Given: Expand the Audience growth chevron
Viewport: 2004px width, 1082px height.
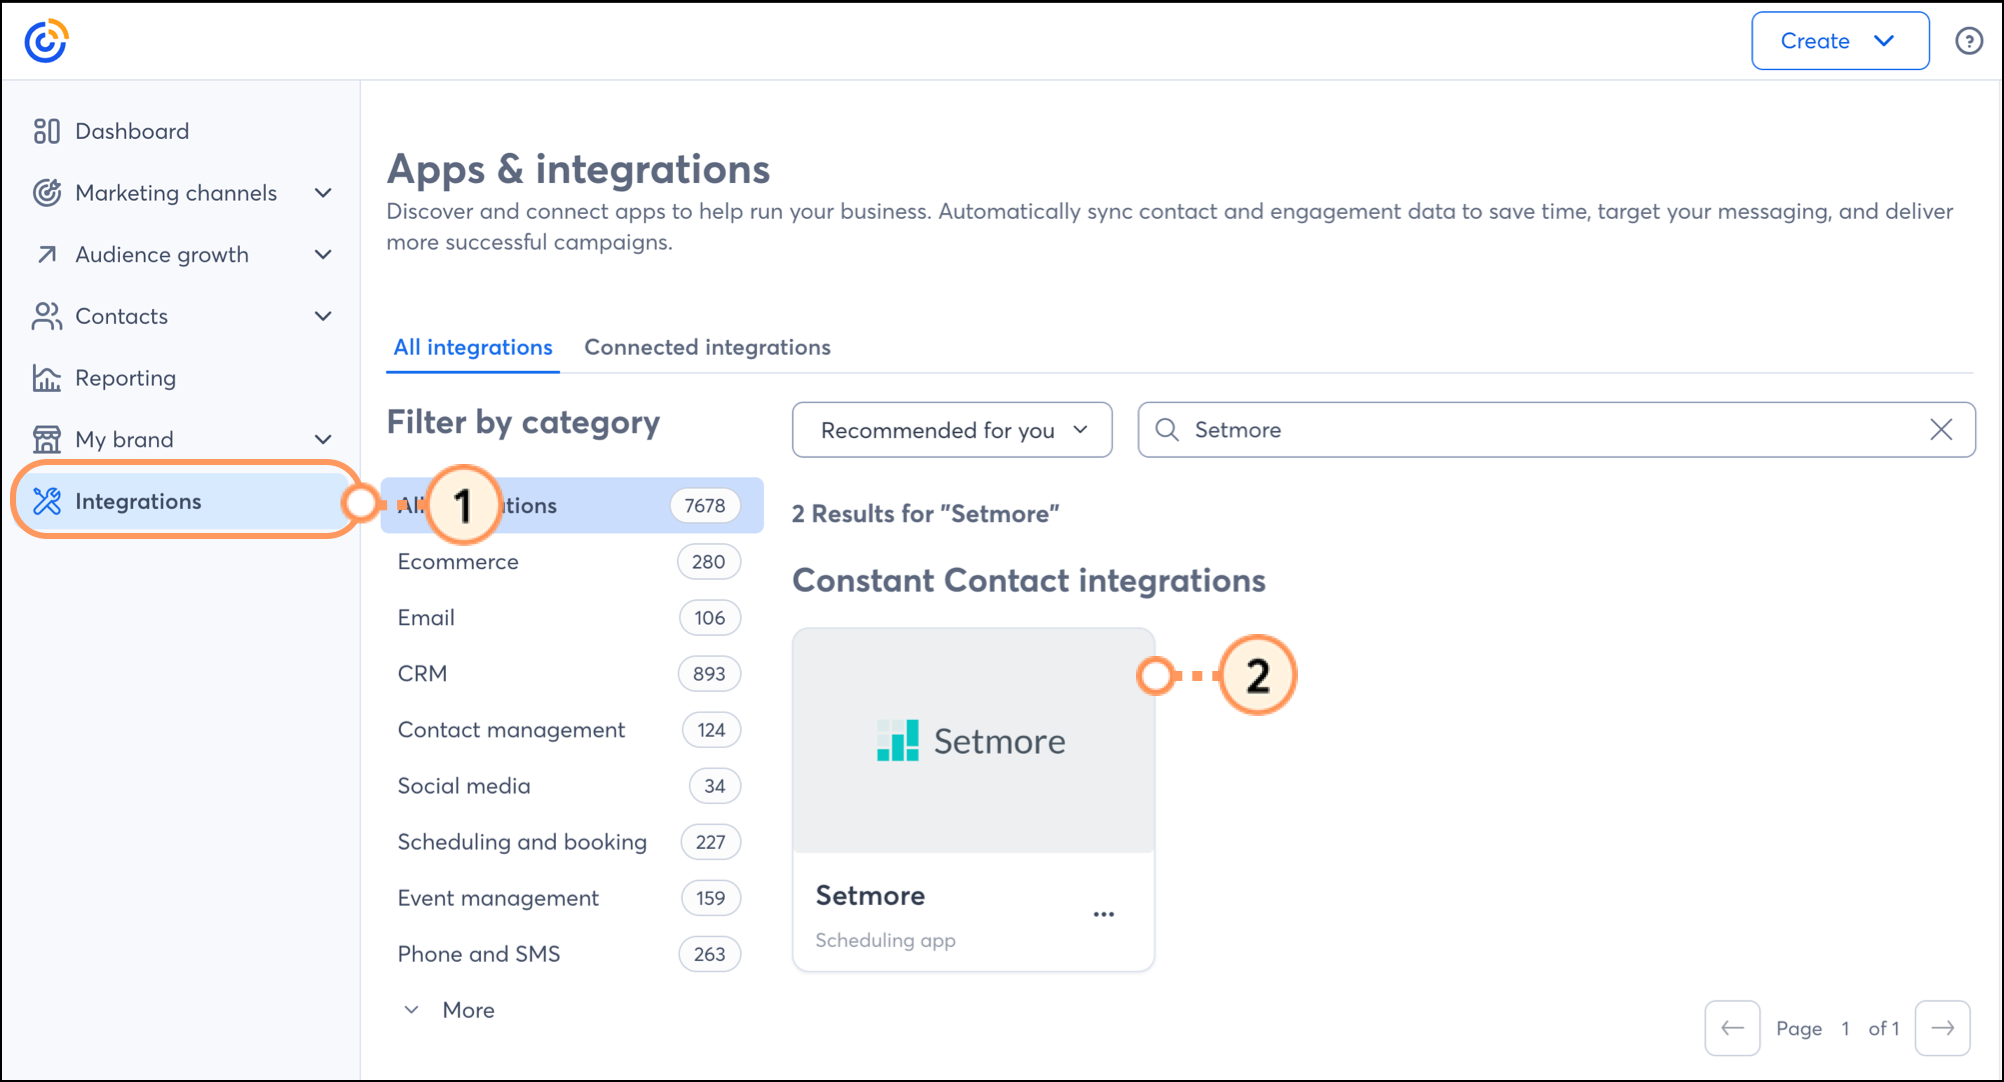Looking at the screenshot, I should point(323,254).
